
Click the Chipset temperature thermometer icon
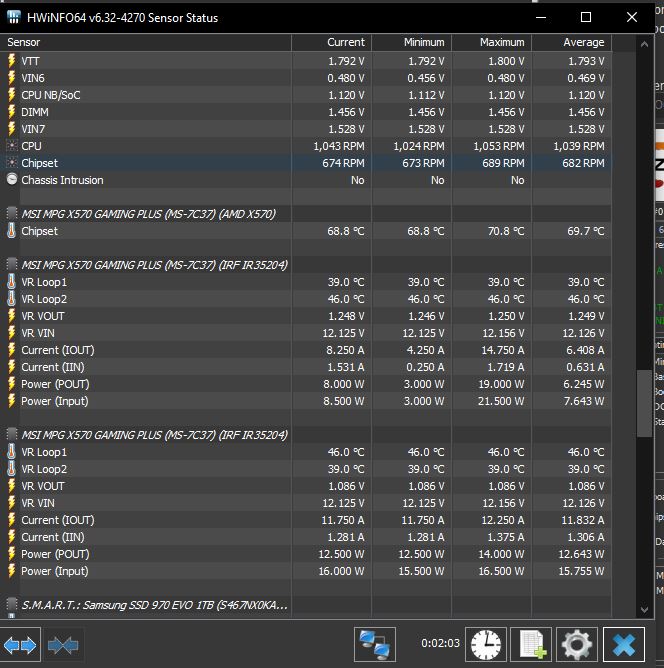click(12, 230)
